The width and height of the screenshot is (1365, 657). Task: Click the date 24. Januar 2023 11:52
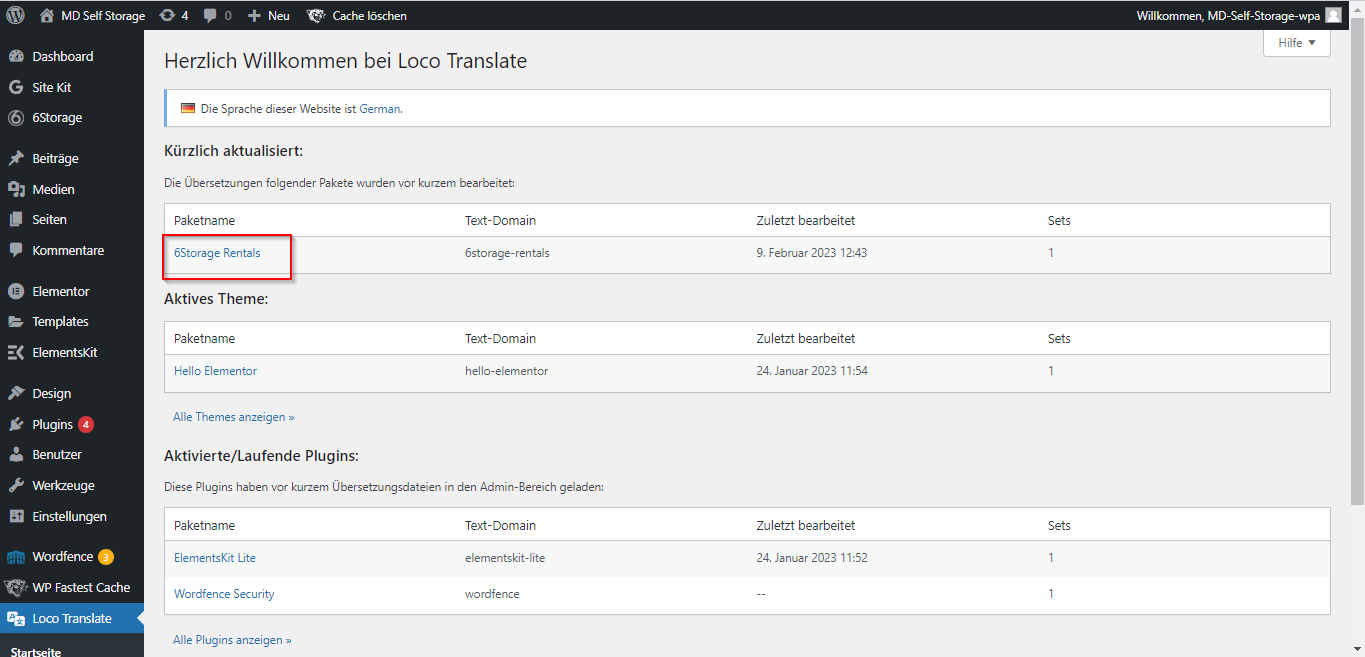(x=810, y=557)
